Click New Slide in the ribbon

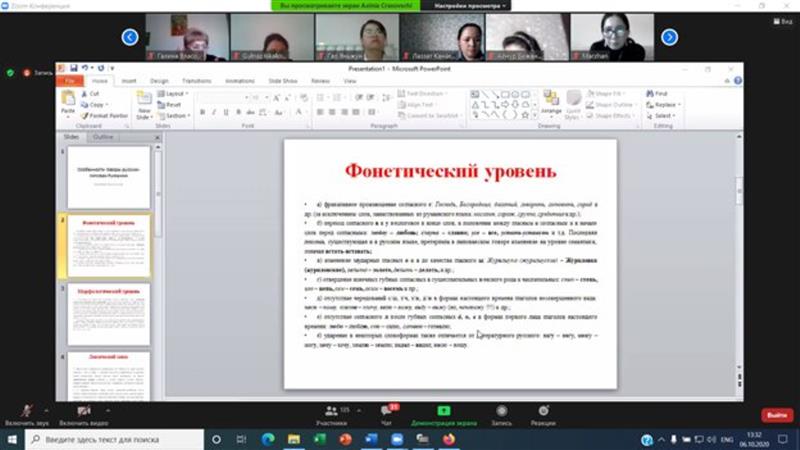(x=144, y=104)
